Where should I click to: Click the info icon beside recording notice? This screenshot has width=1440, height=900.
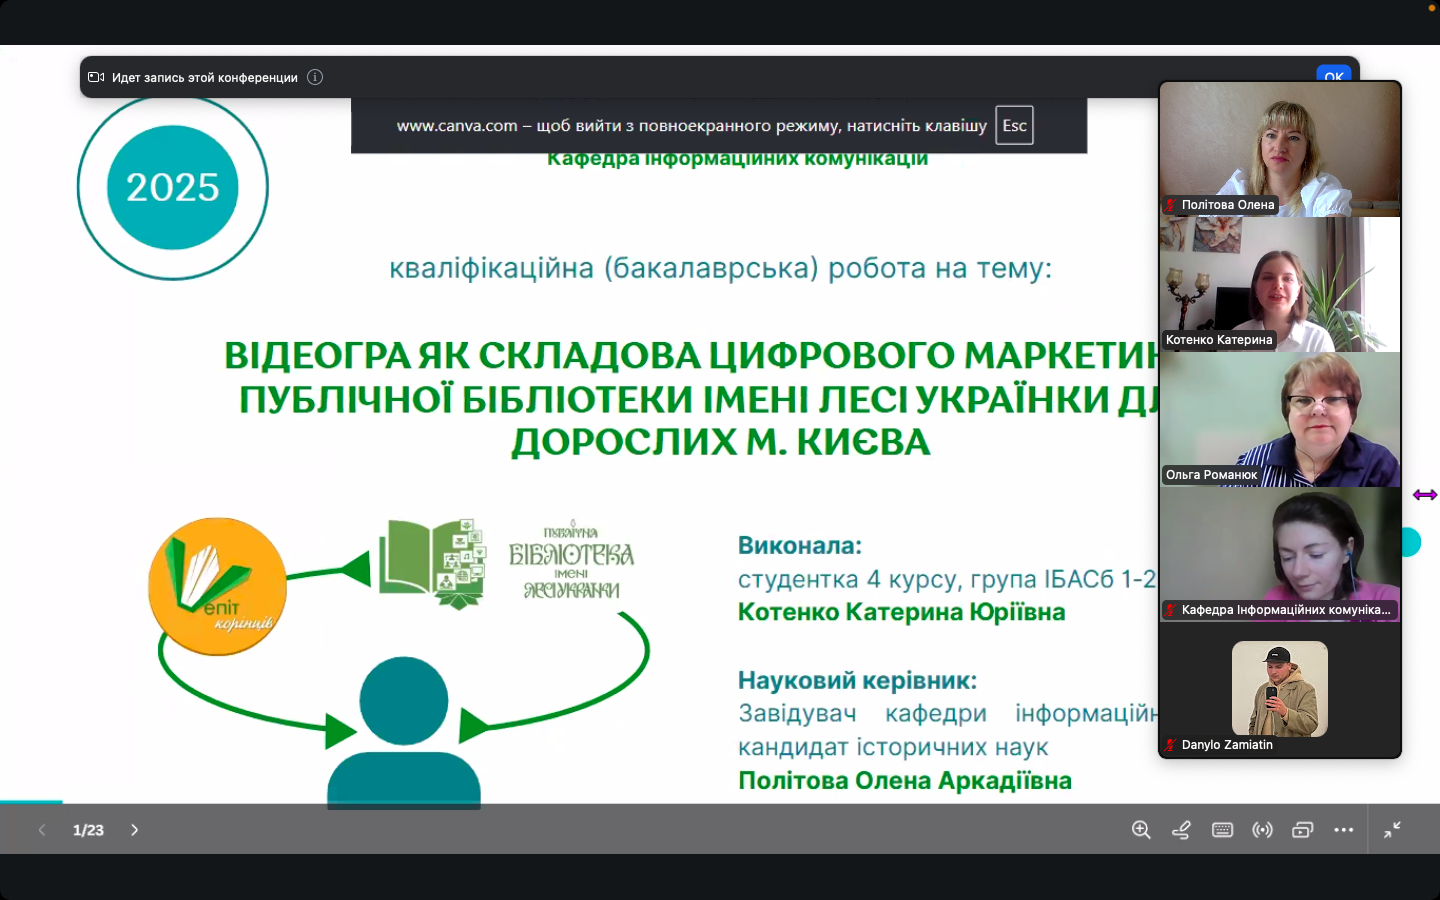[315, 77]
